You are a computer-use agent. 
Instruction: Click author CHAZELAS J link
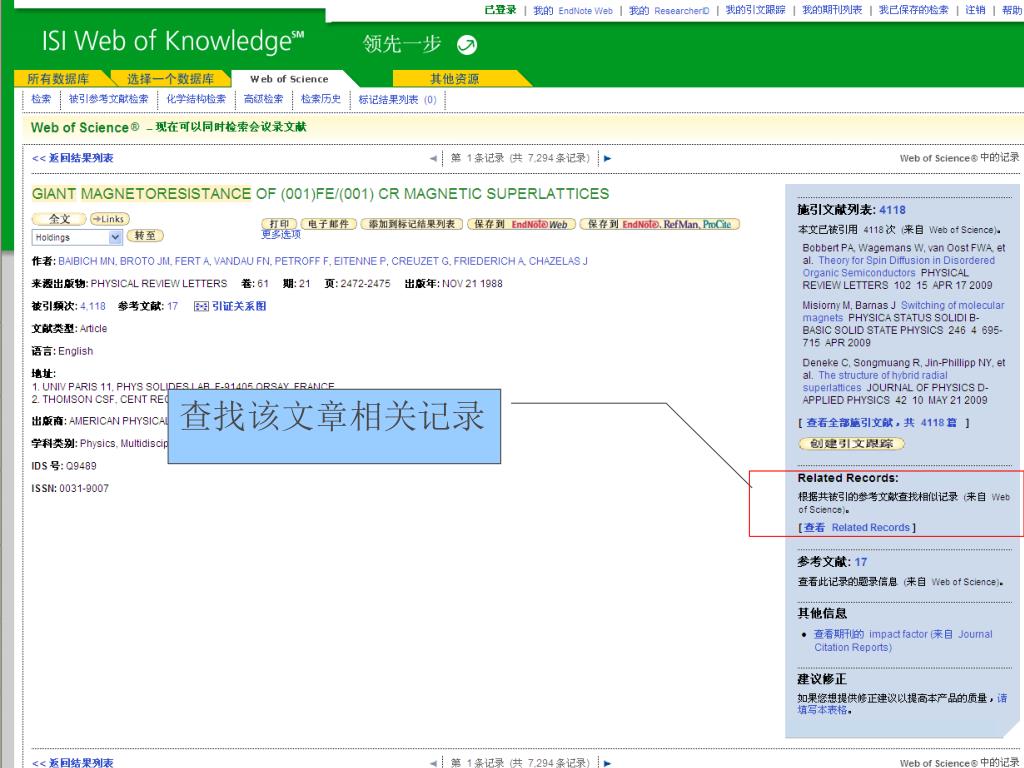tap(558, 261)
